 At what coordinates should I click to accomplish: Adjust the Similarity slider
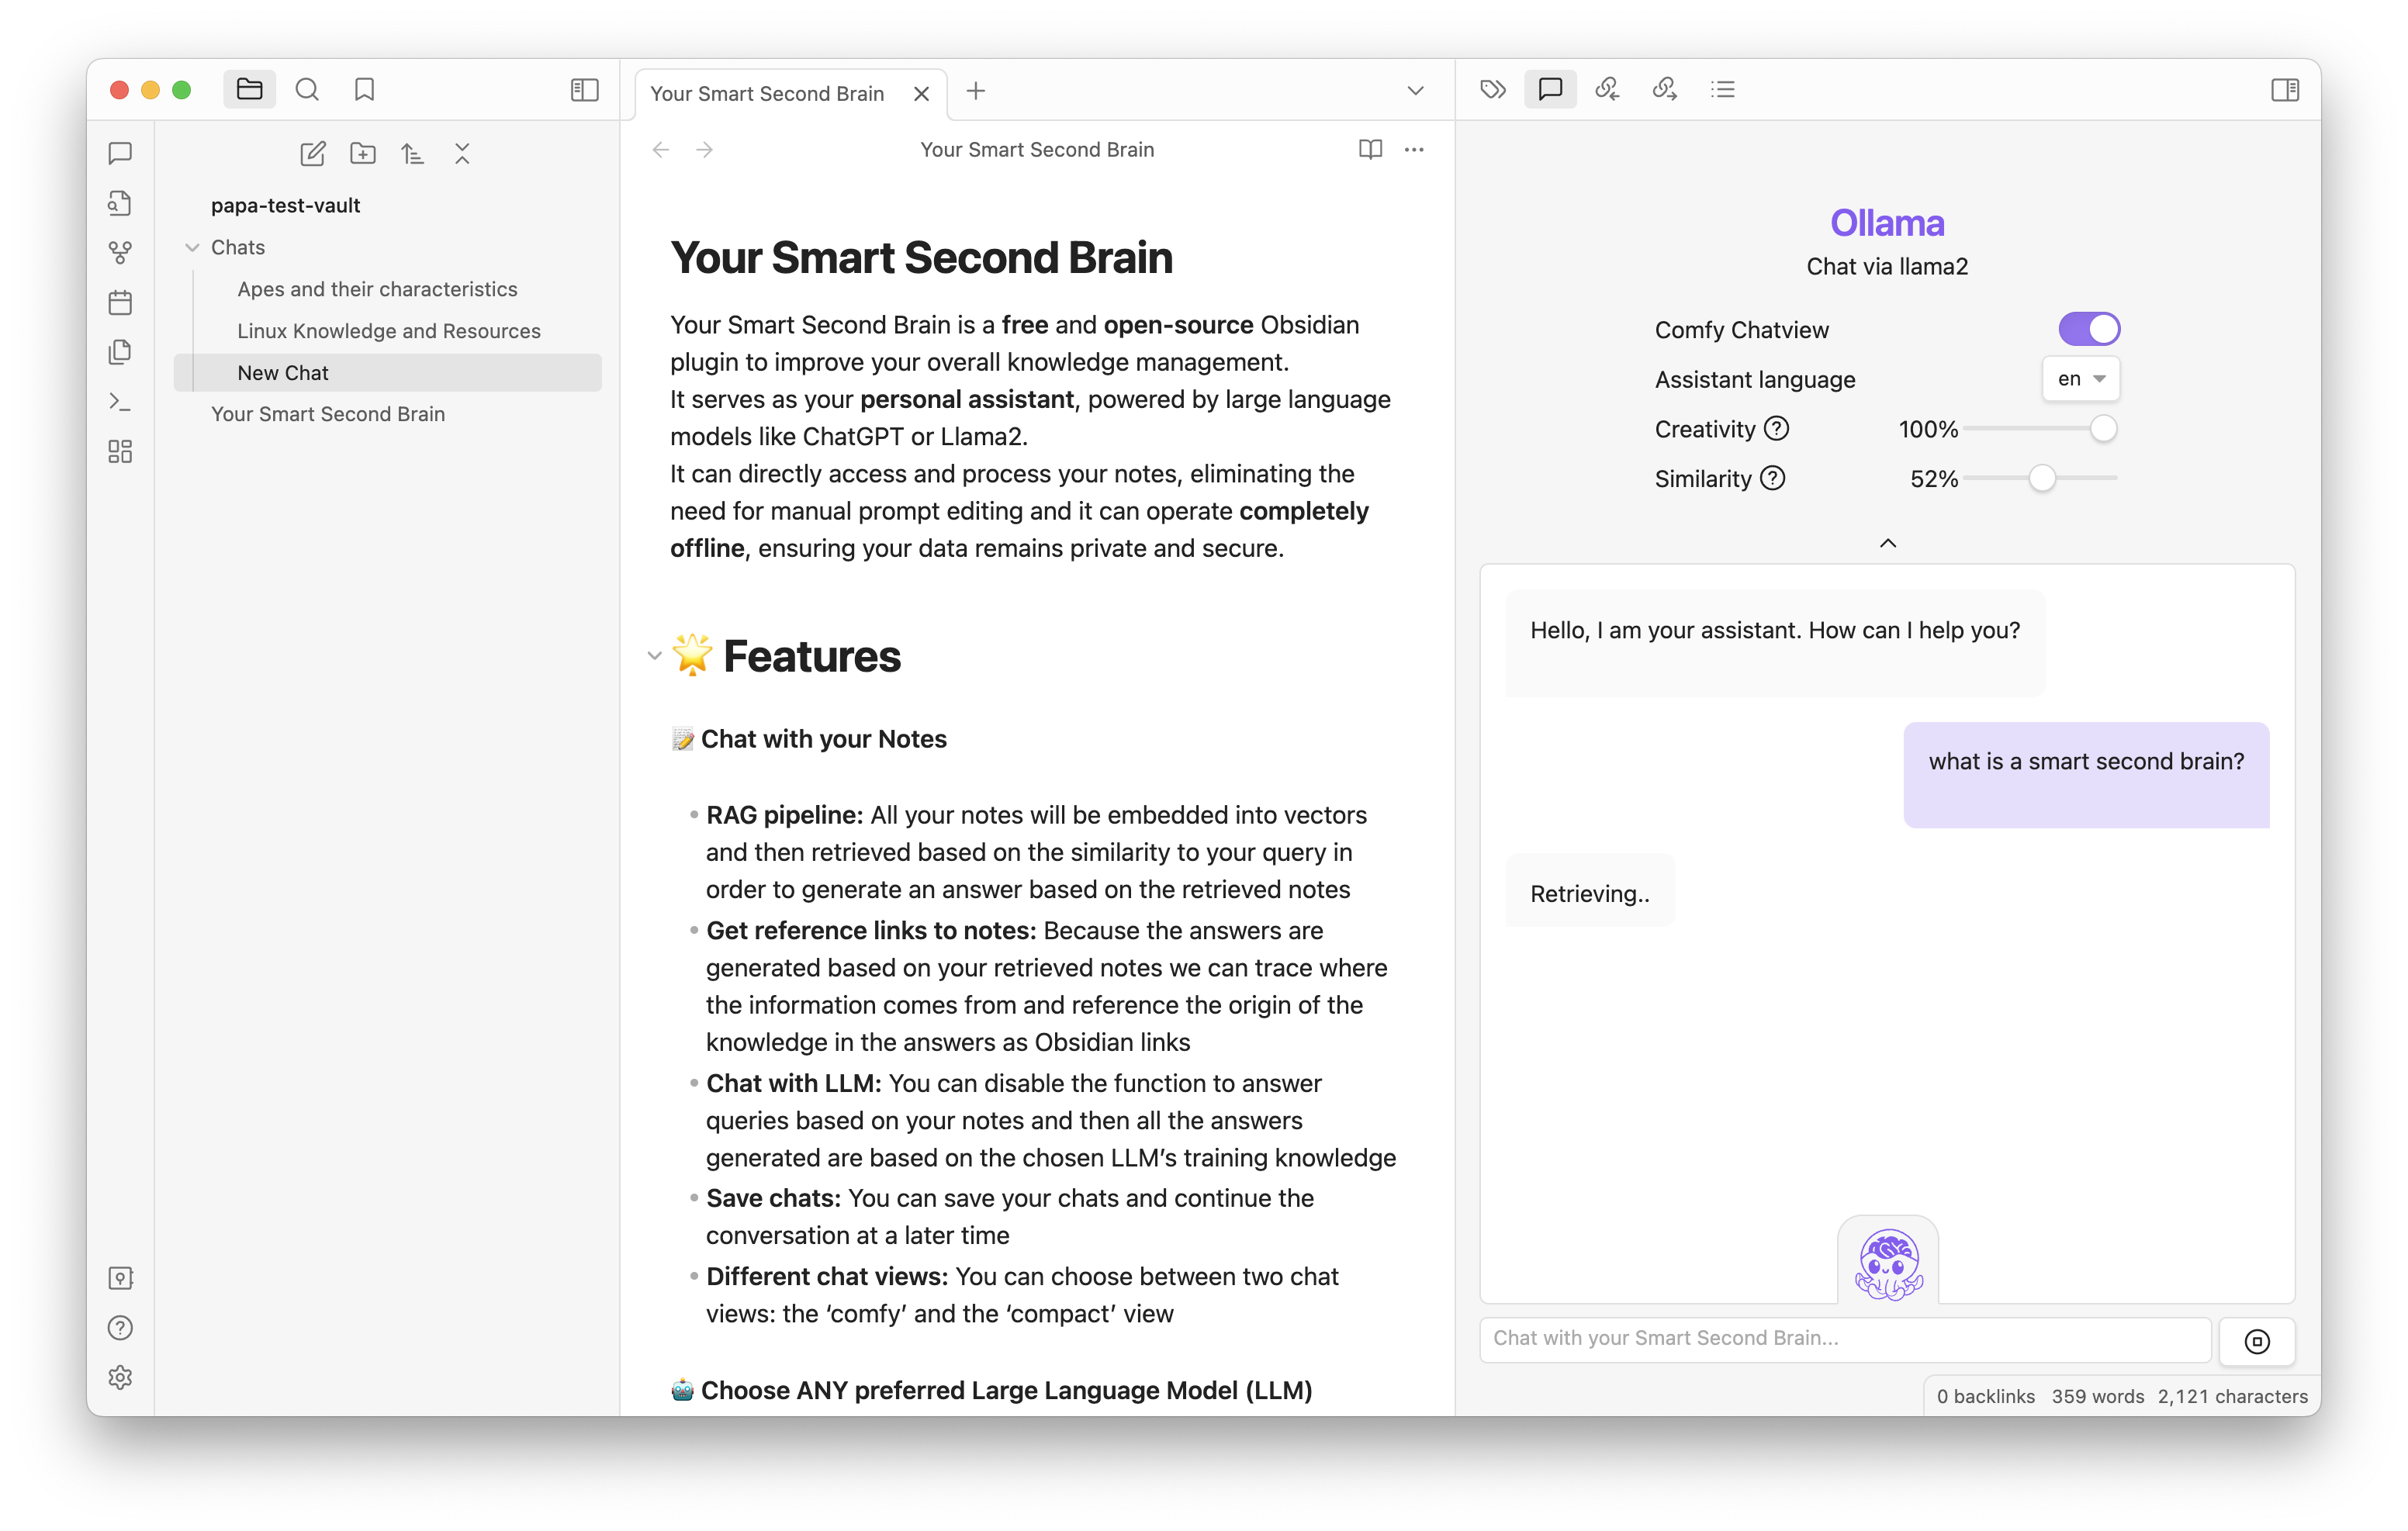tap(2041, 478)
